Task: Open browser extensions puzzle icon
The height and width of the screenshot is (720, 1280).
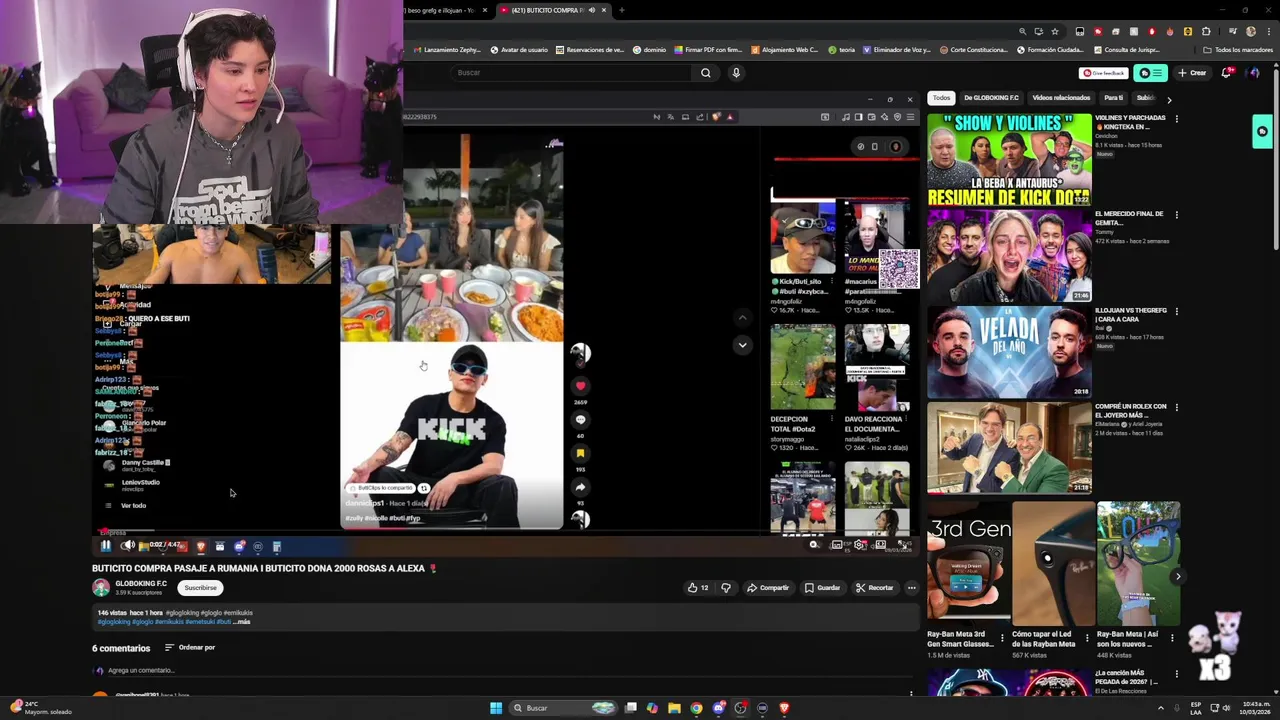Action: coord(1205,31)
